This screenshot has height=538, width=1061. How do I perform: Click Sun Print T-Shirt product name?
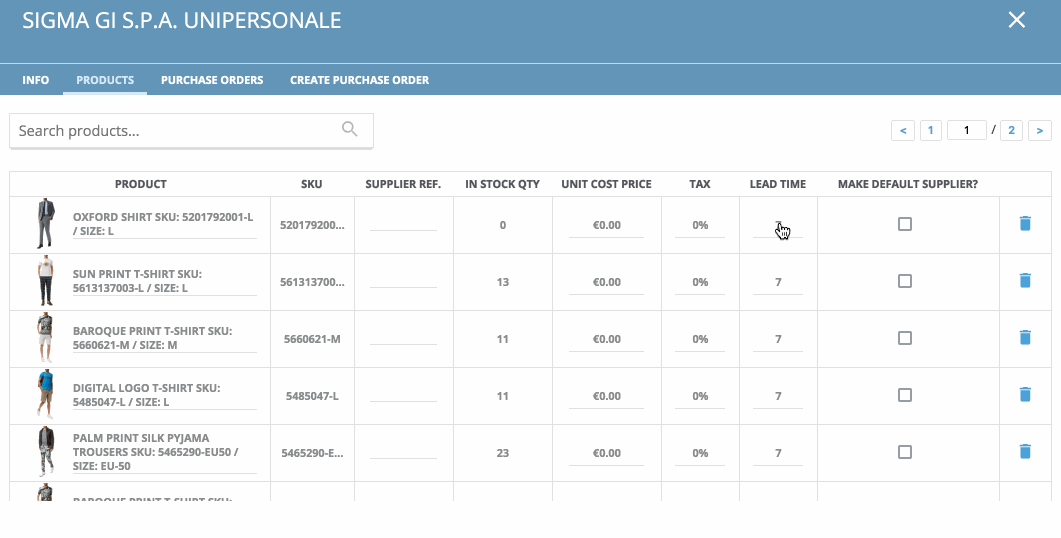pos(164,281)
